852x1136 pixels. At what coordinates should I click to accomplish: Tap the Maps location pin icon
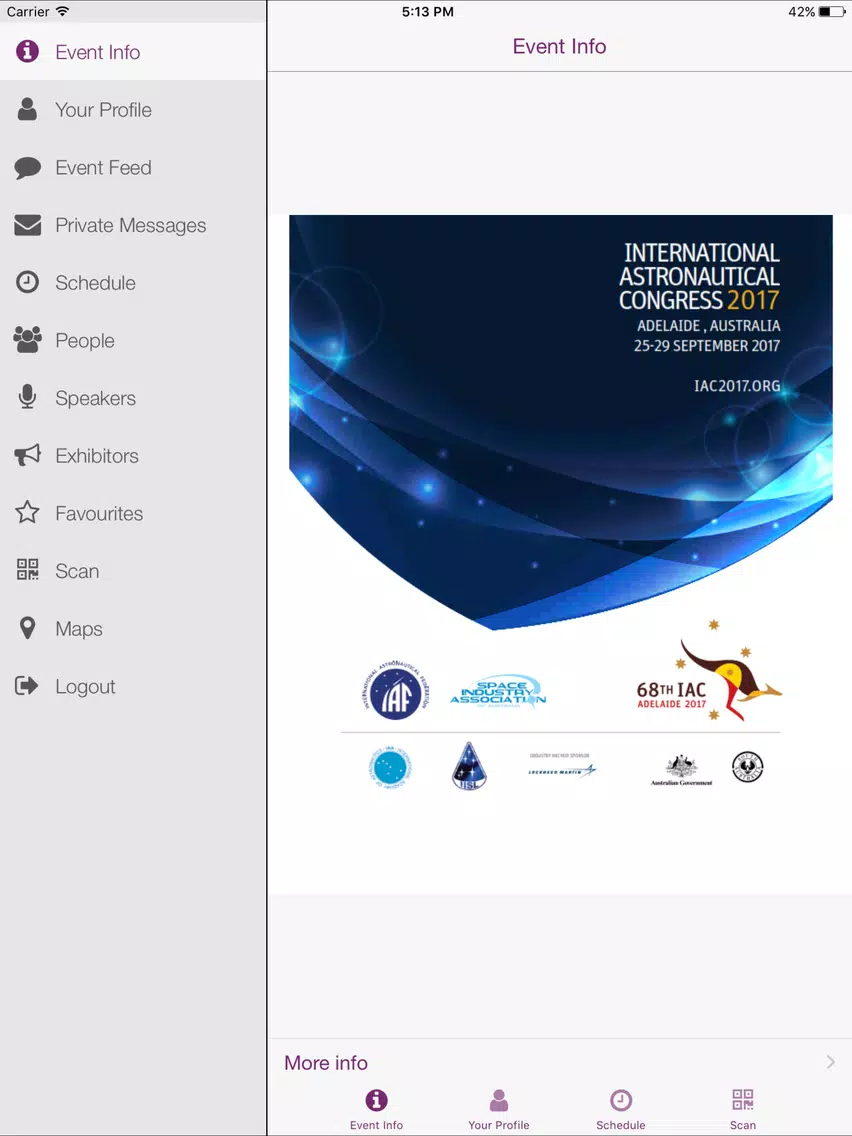point(28,628)
